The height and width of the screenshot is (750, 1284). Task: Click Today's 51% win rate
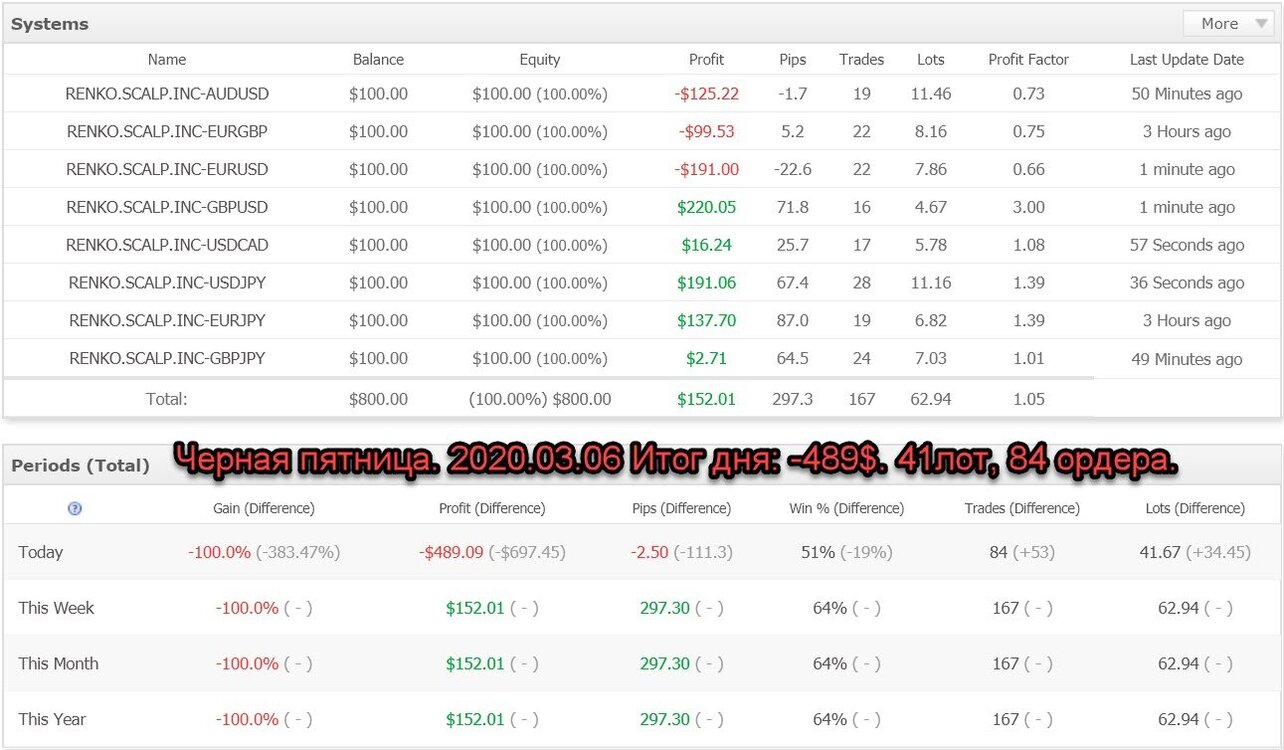coord(818,552)
